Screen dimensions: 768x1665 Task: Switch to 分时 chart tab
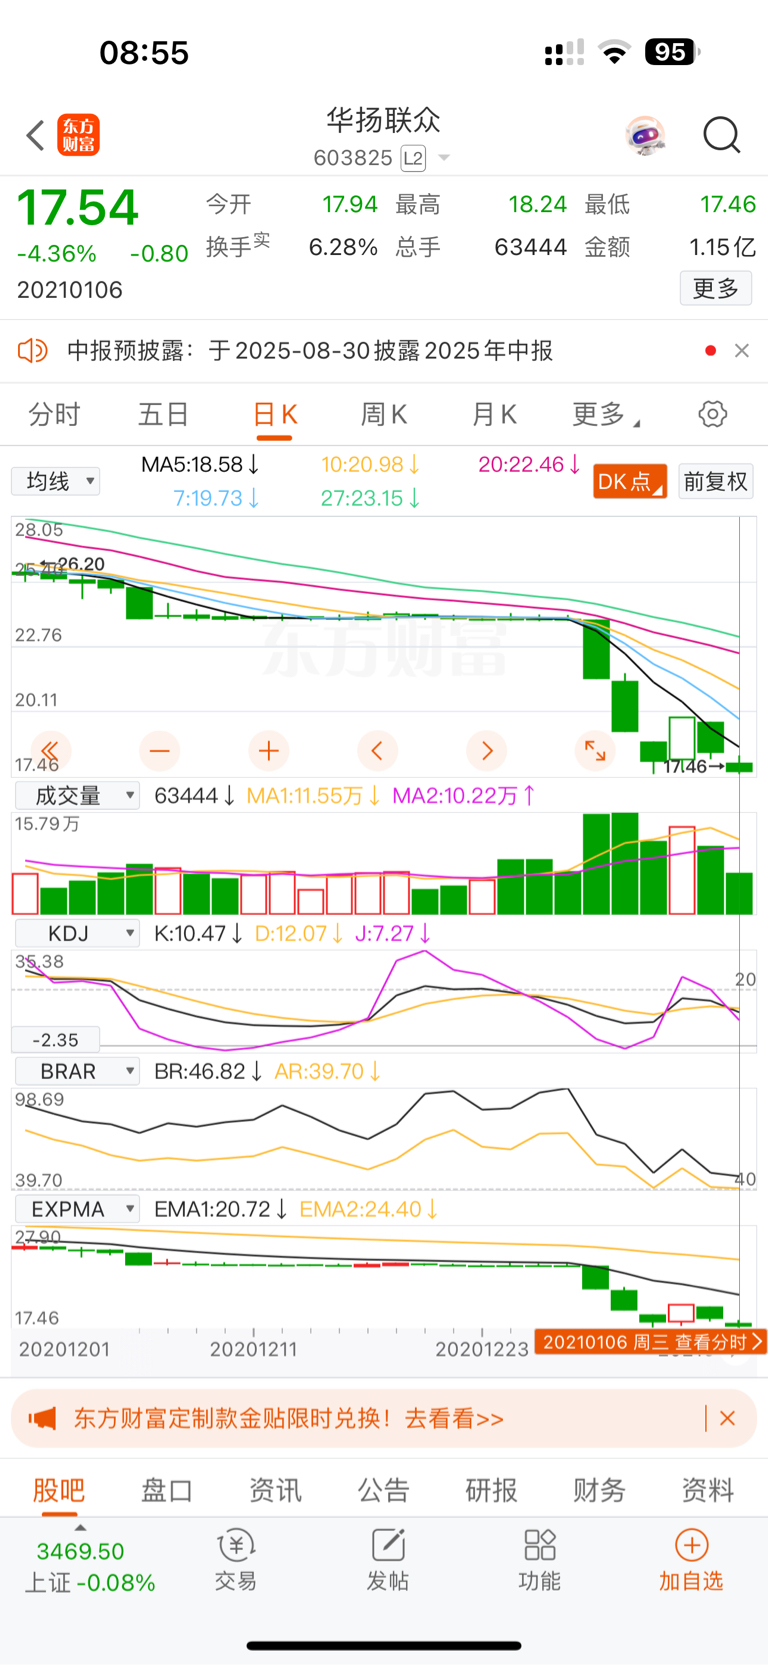click(x=54, y=414)
